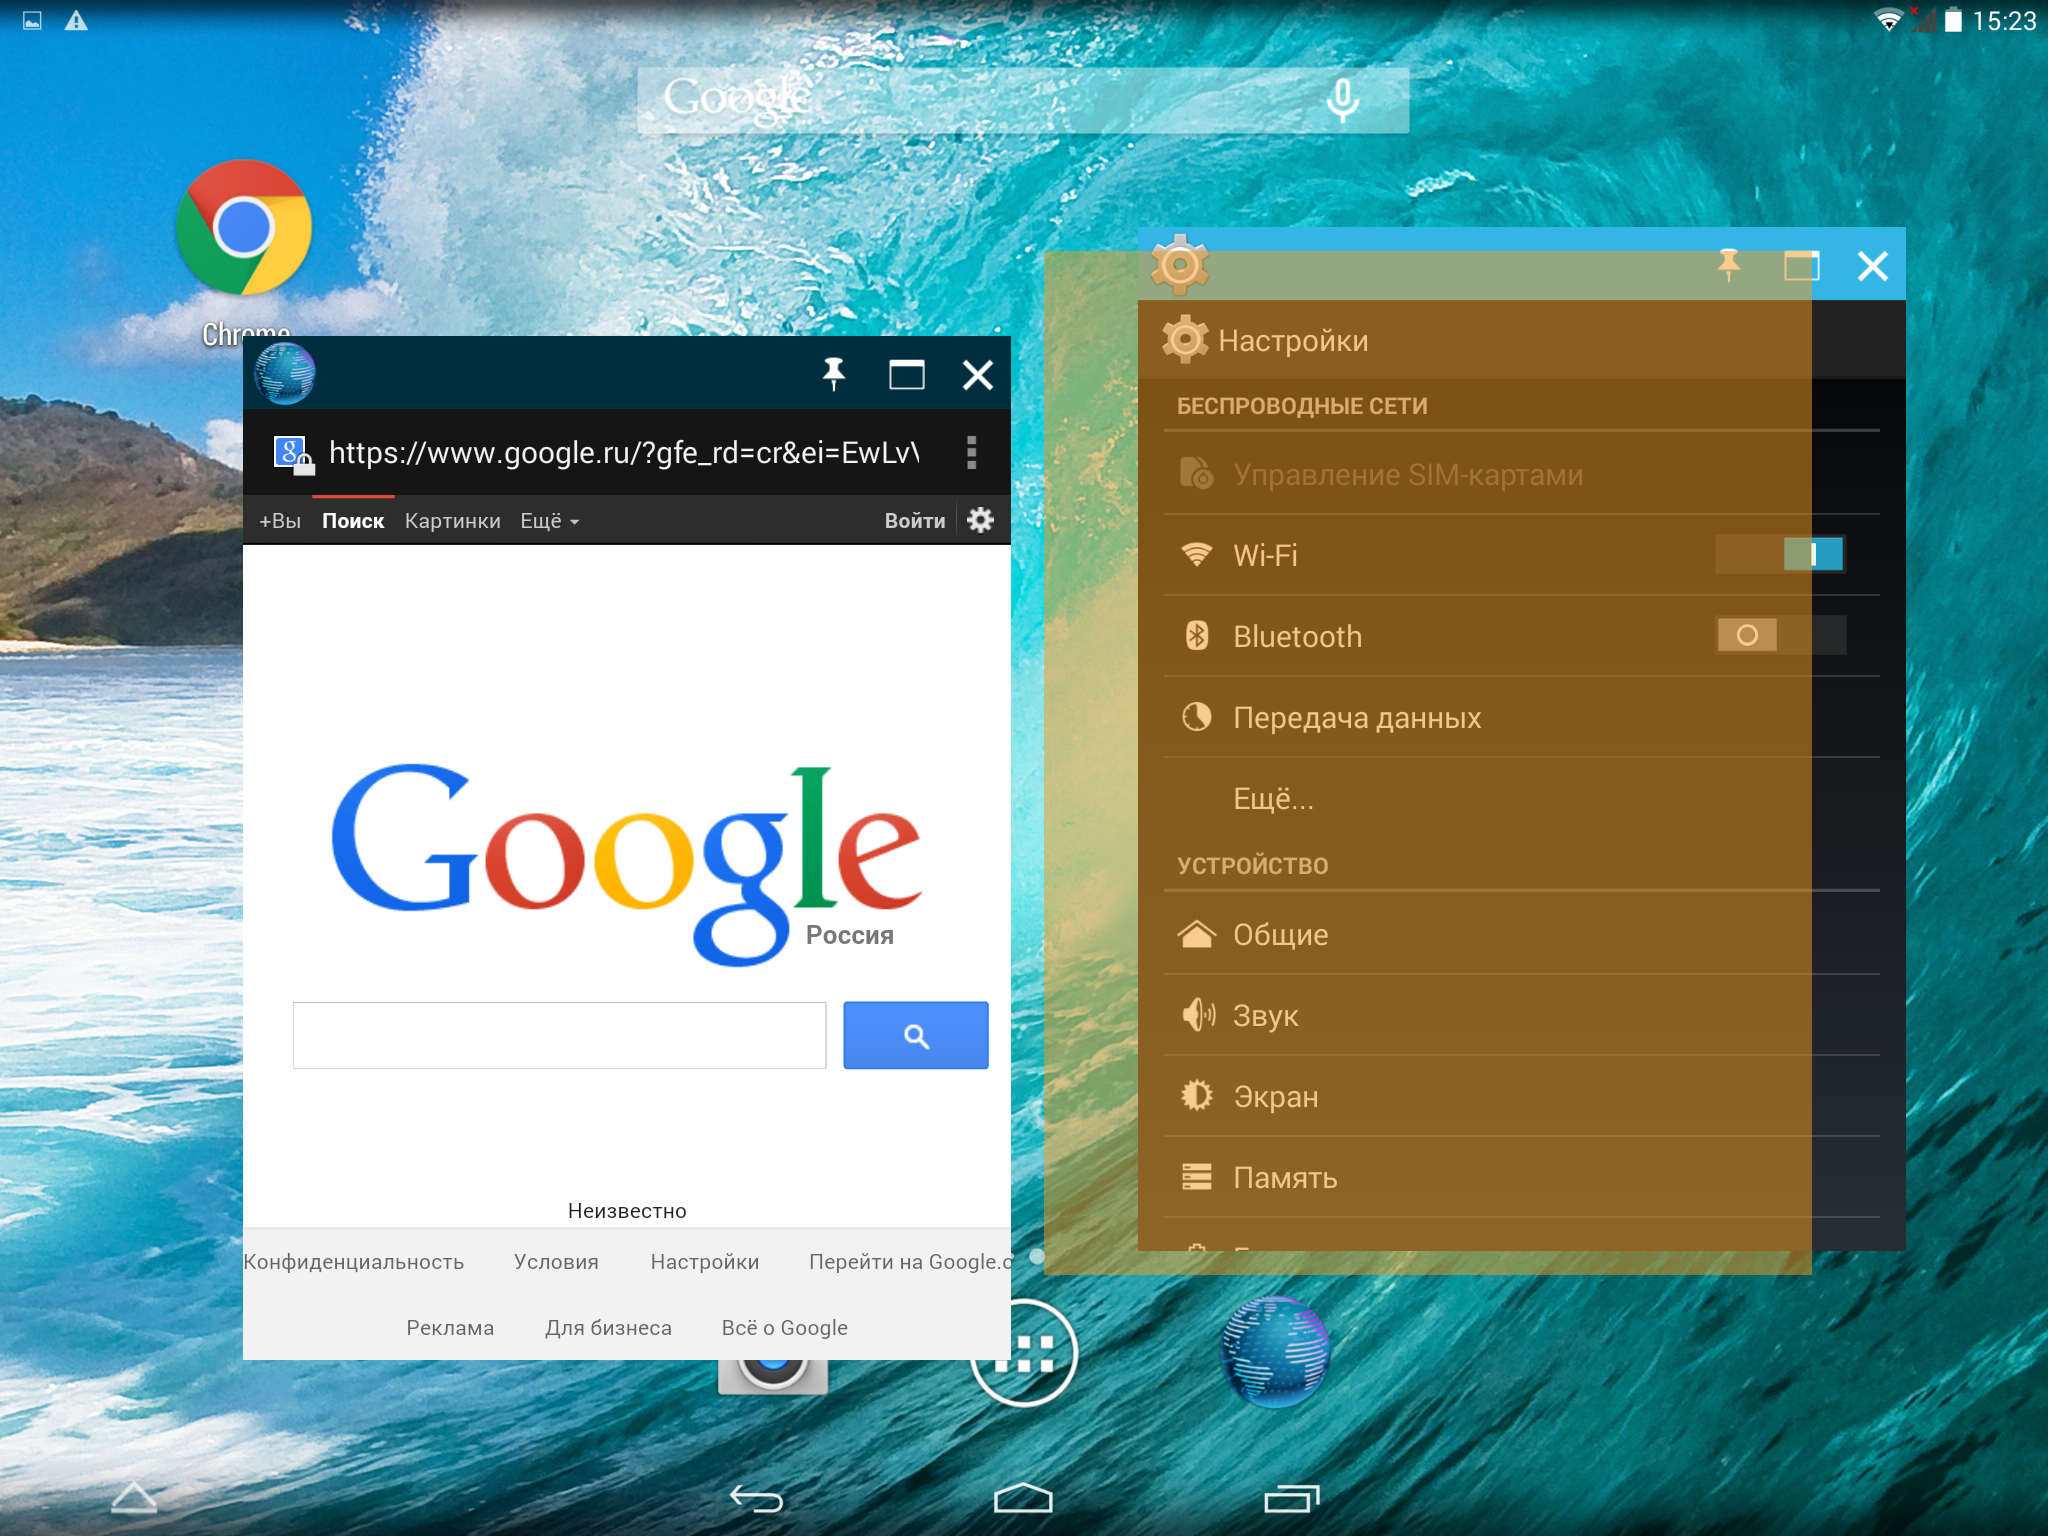This screenshot has height=1536, width=2048.
Task: Select the Поиск tab
Action: pyautogui.click(x=353, y=521)
